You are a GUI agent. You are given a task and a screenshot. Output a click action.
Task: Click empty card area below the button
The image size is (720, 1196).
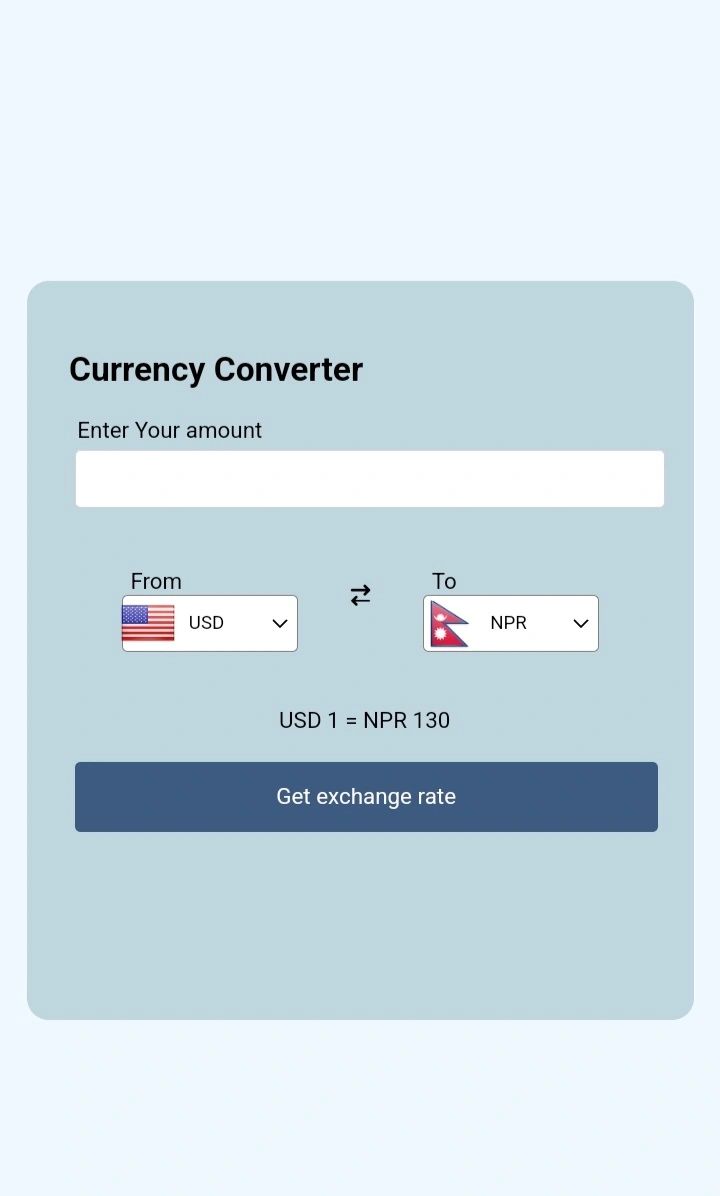360,923
